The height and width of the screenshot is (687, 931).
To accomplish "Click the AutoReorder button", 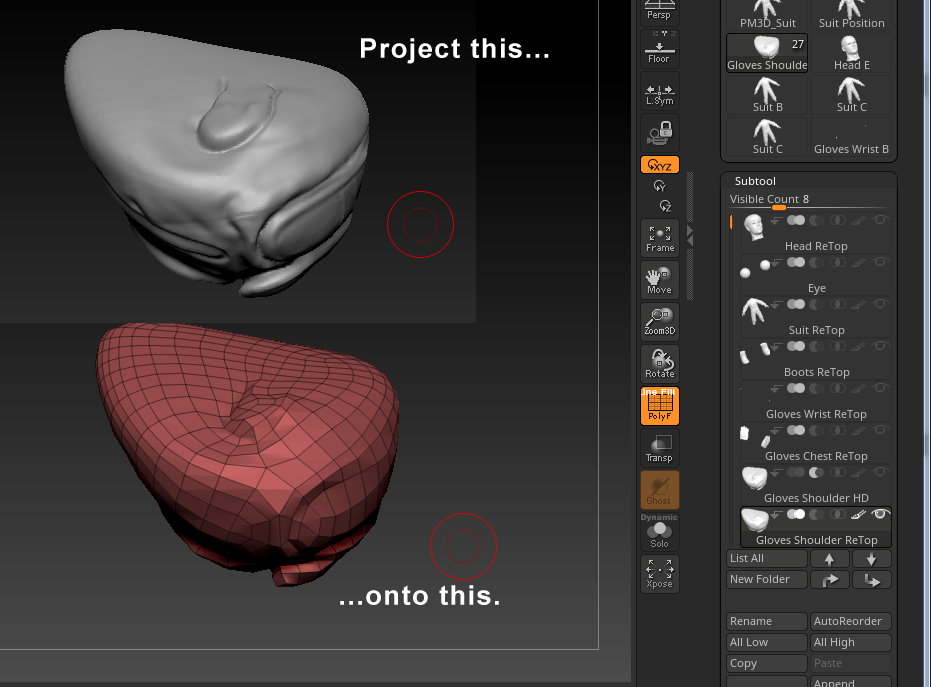I will (x=851, y=622).
